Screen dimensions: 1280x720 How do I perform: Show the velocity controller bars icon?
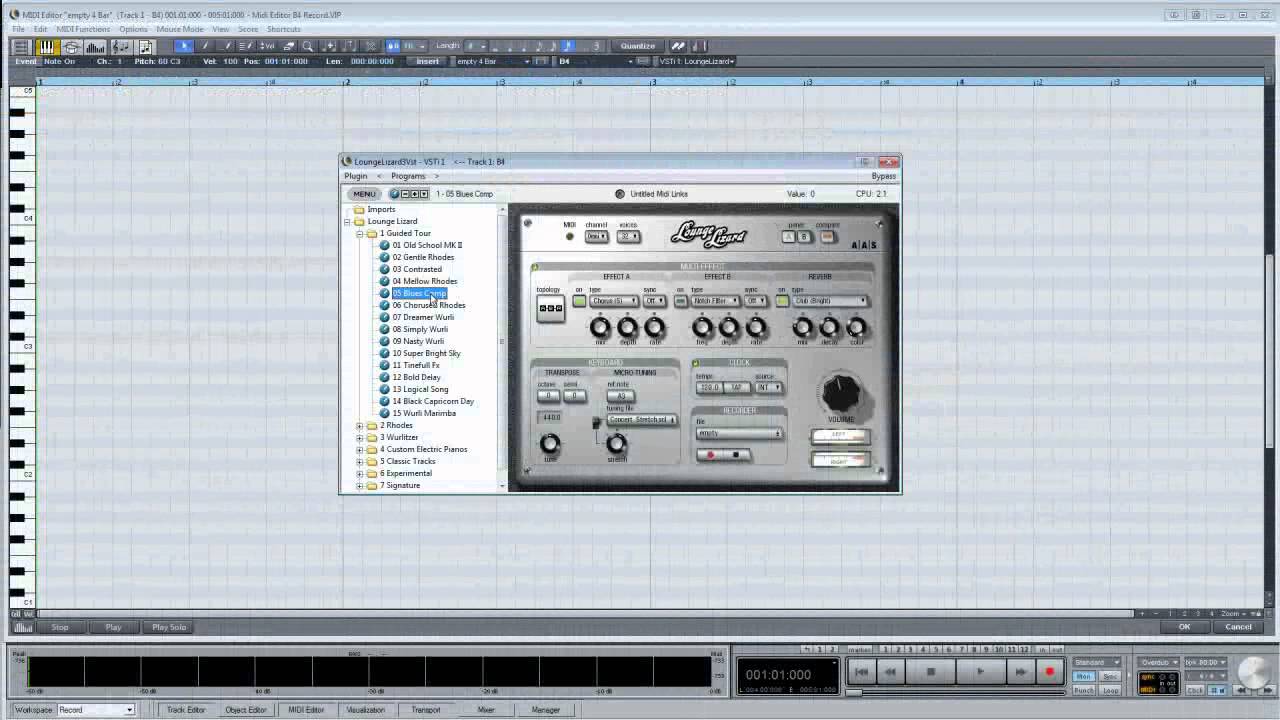pyautogui.click(x=95, y=46)
